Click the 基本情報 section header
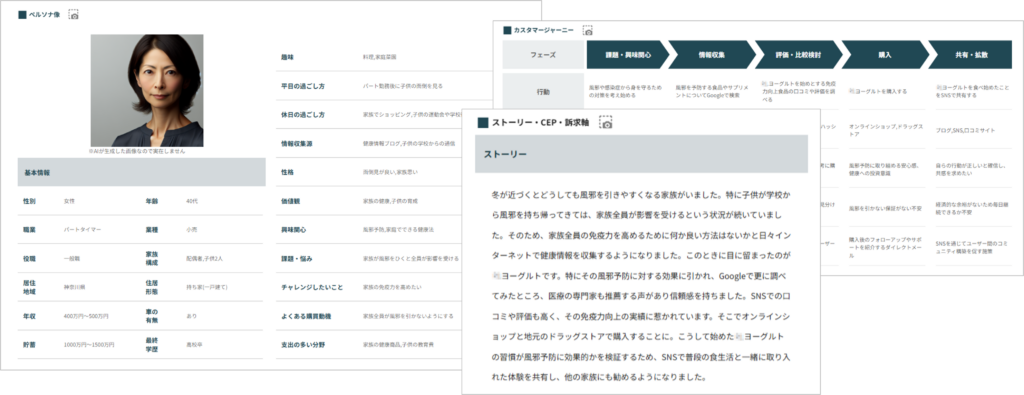Viewport: 1024px width, 395px height. coord(142,172)
